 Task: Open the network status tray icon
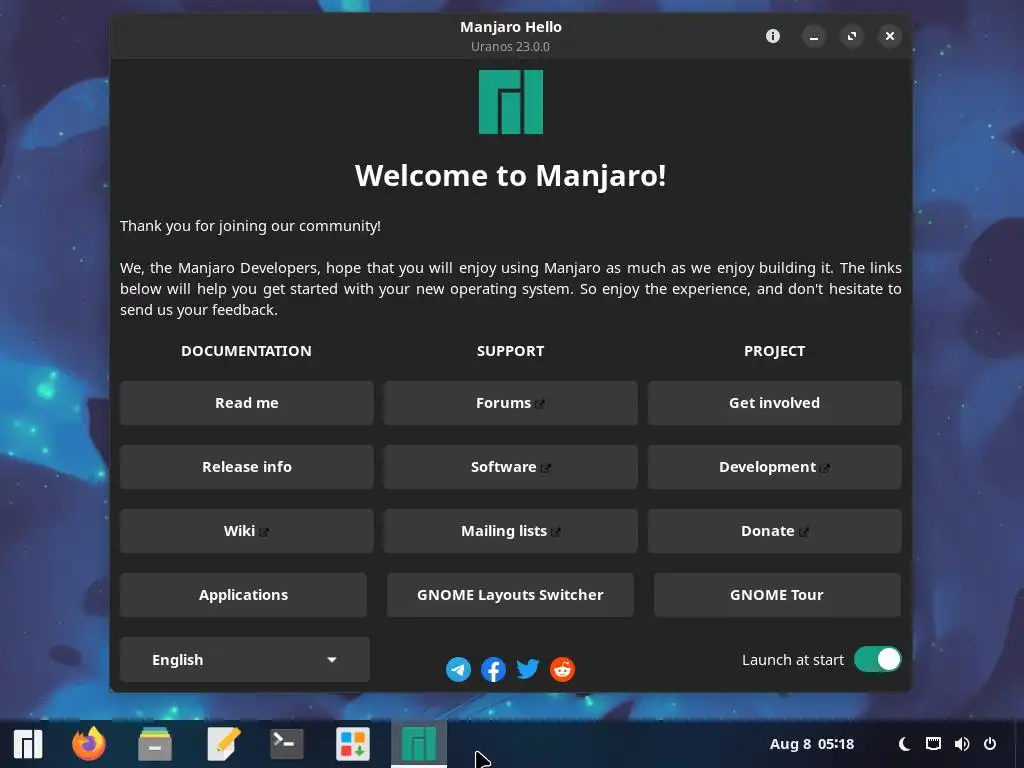click(x=933, y=744)
